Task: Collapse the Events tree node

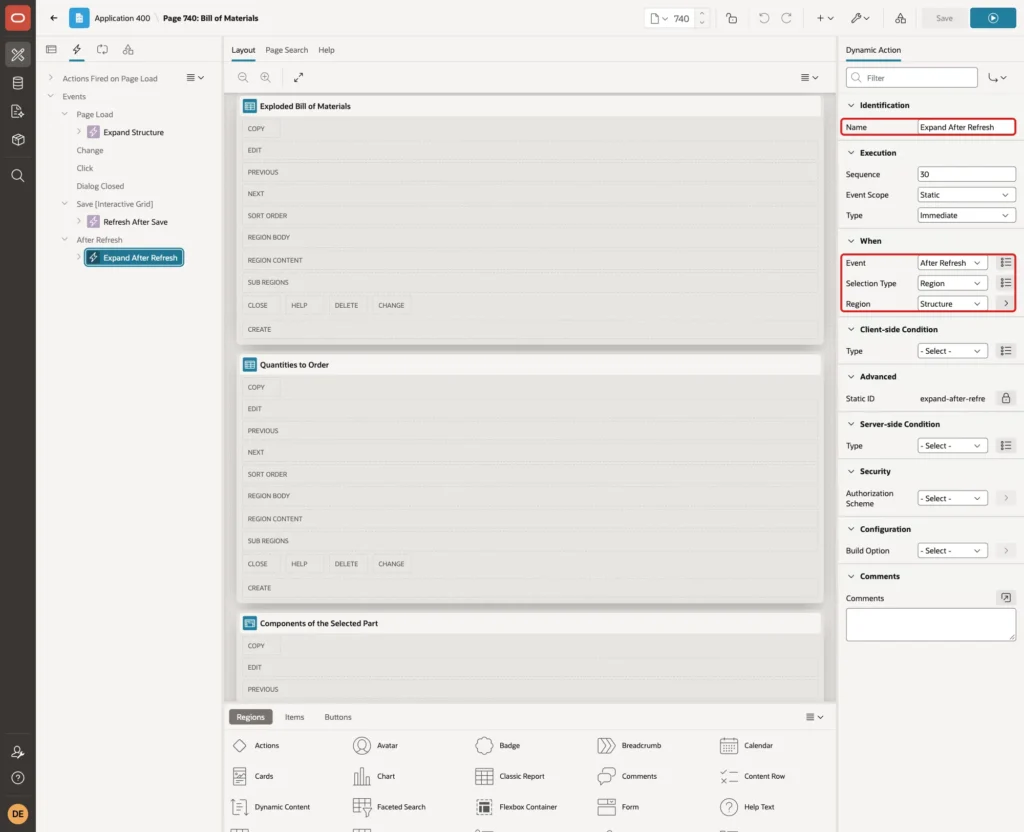Action: (x=51, y=96)
